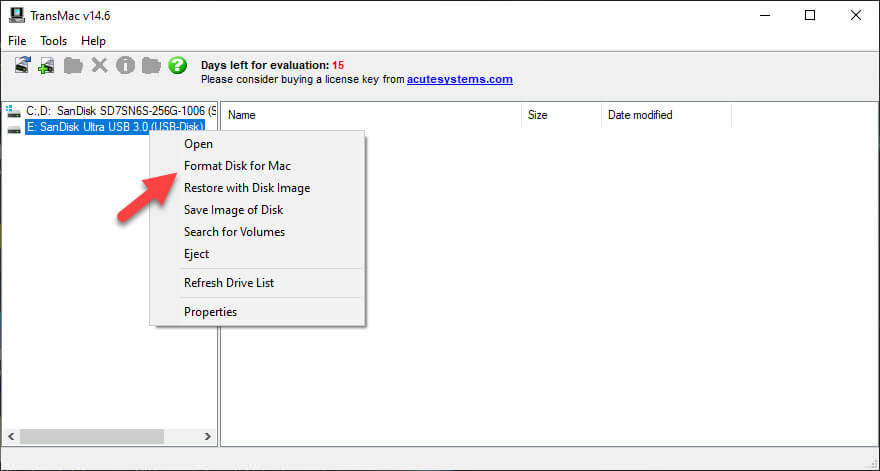Select the C:,D: SanDisk SD7SN6S drive
Viewport: 880px width, 471px height.
pos(114,110)
